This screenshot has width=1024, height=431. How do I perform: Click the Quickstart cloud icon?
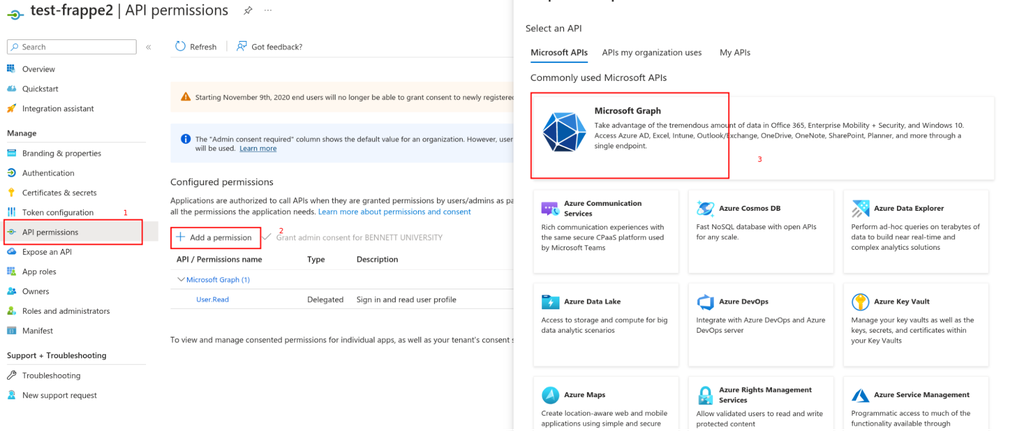[11, 88]
